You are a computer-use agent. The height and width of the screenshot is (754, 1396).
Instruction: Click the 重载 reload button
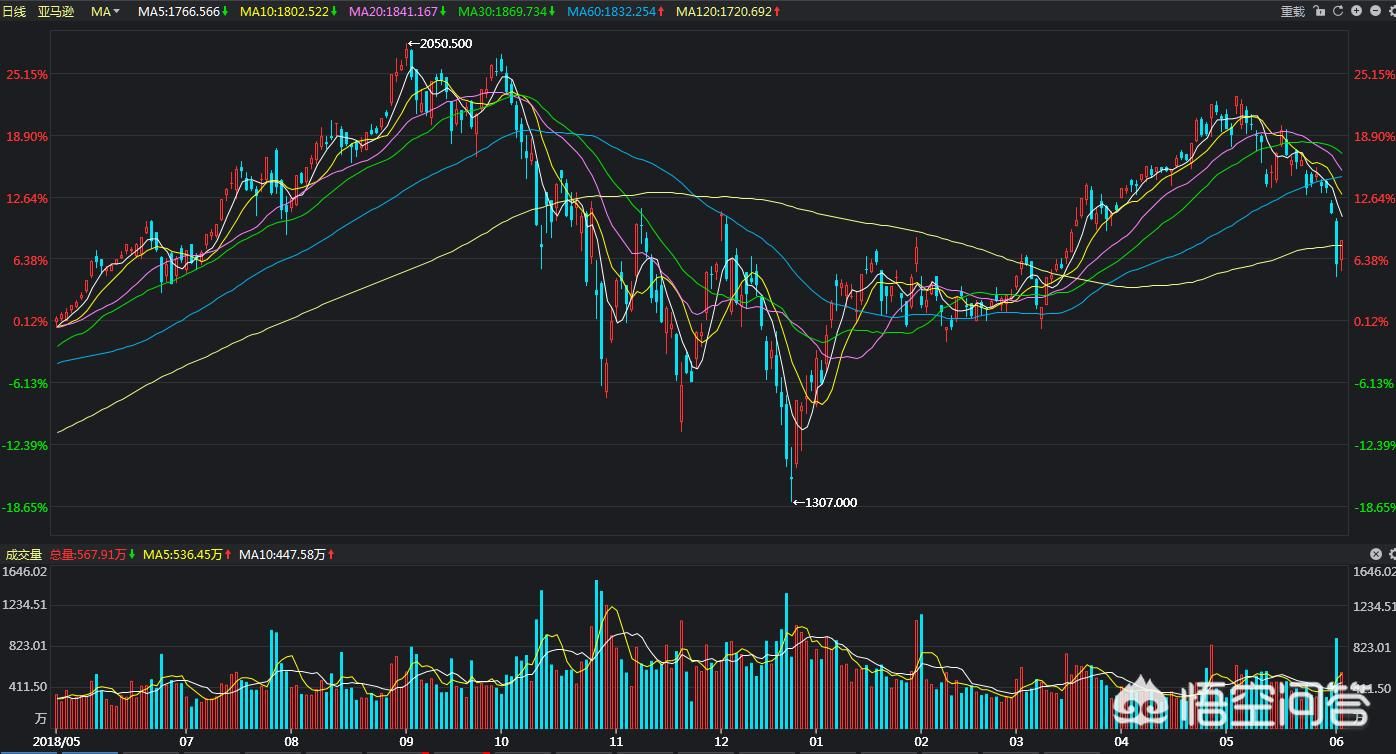(1293, 11)
